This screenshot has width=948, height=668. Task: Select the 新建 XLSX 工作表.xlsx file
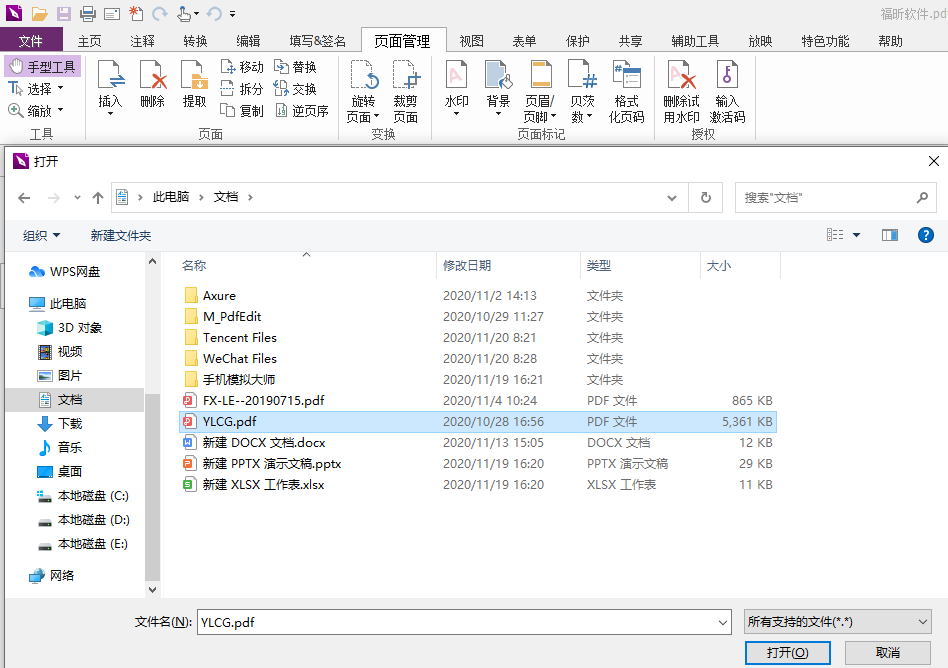click(x=478, y=485)
